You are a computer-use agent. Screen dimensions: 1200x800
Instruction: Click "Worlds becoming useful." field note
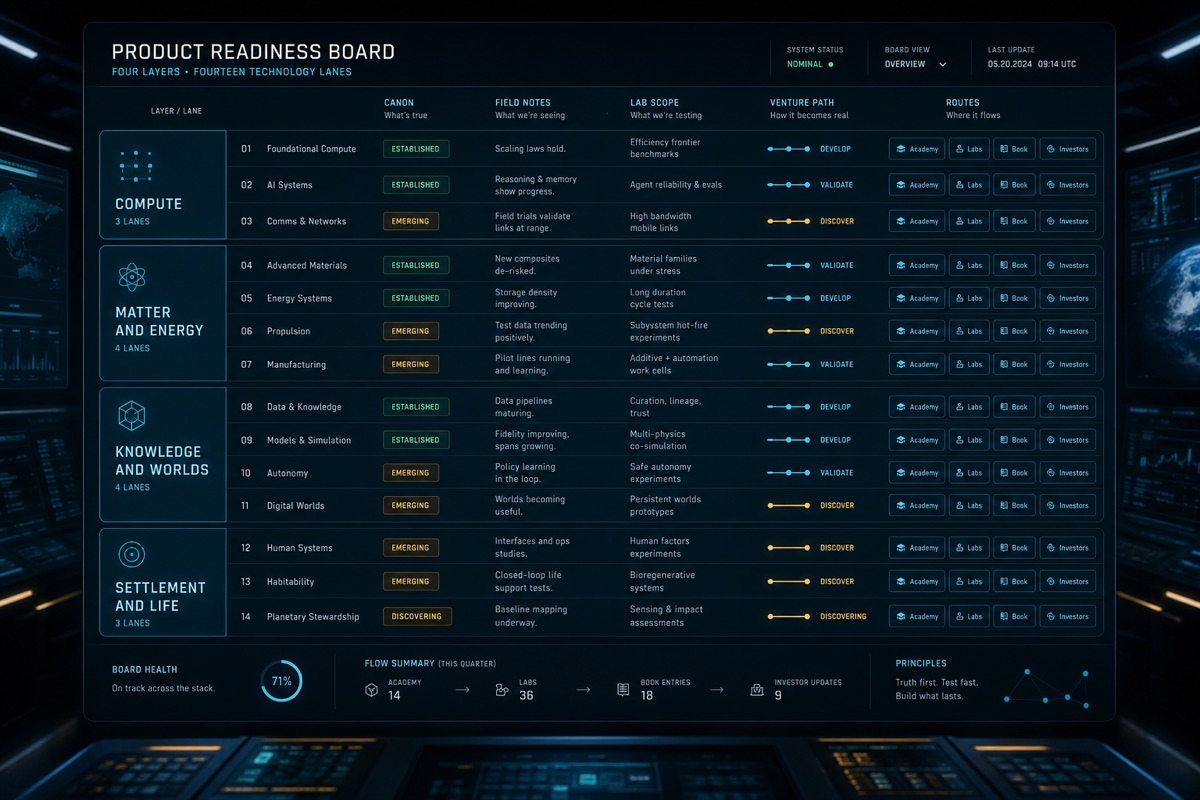click(530, 506)
